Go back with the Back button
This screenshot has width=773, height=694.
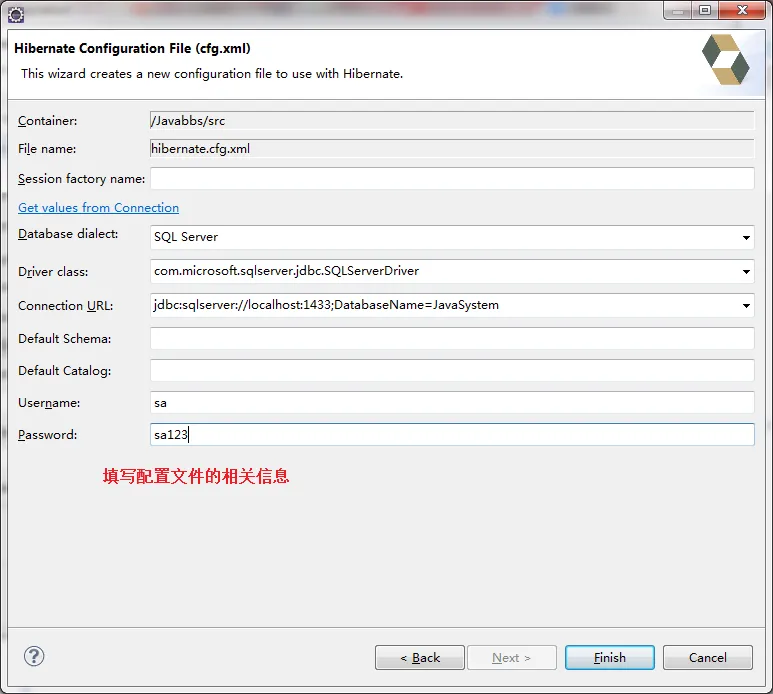click(420, 658)
